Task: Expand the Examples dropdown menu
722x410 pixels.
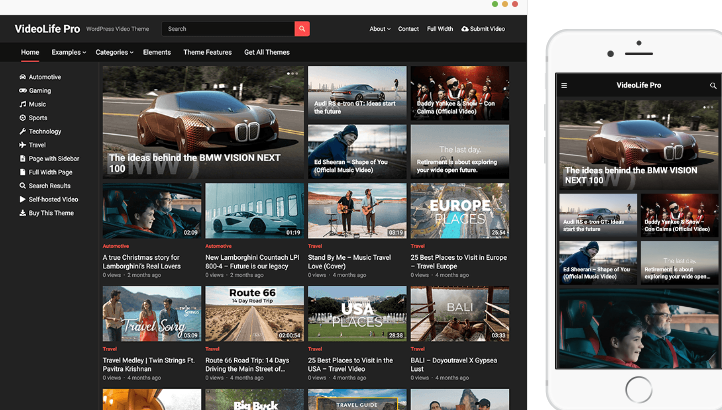Action: 69,52
